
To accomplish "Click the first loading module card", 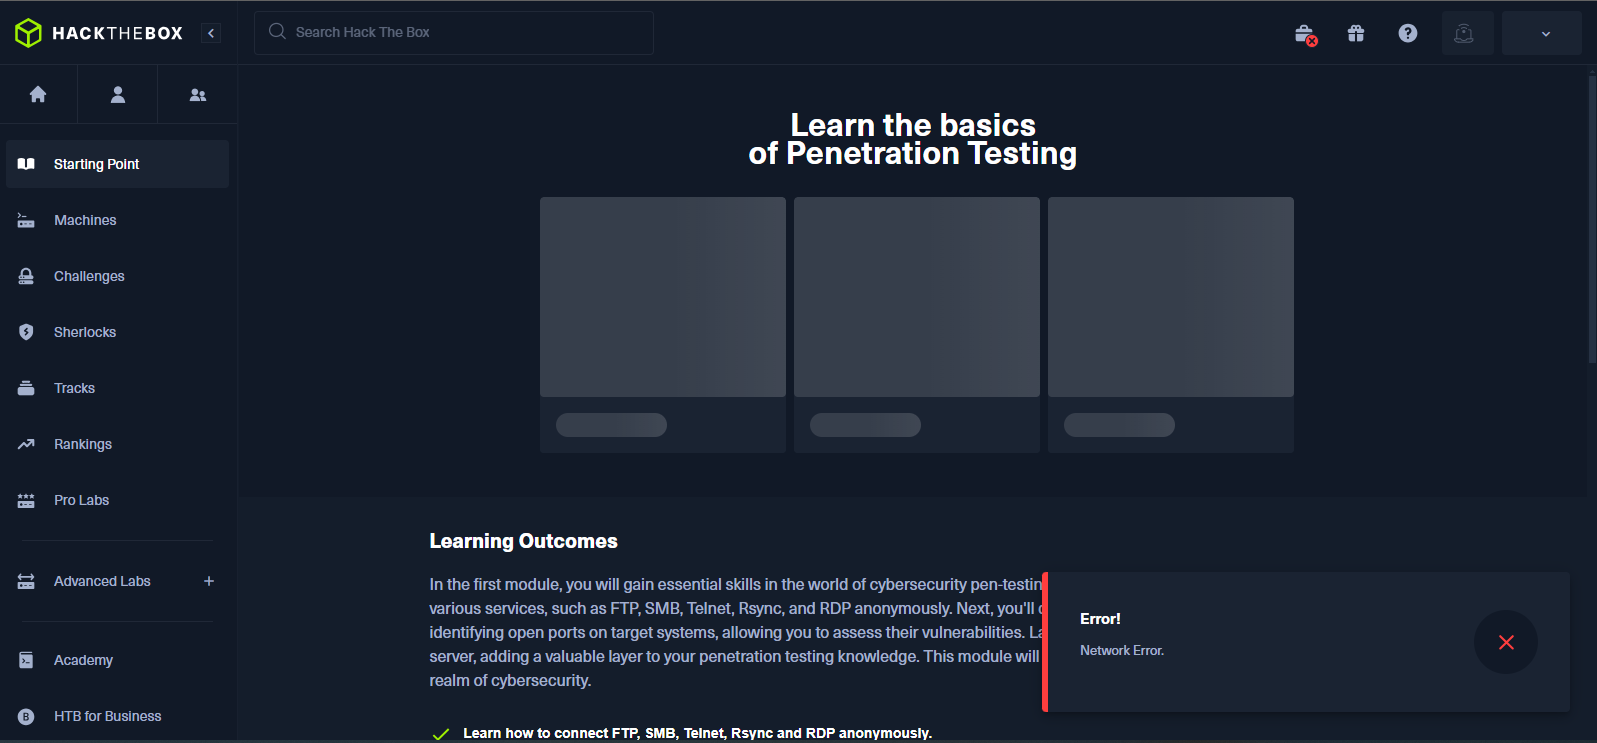I will tap(663, 325).
